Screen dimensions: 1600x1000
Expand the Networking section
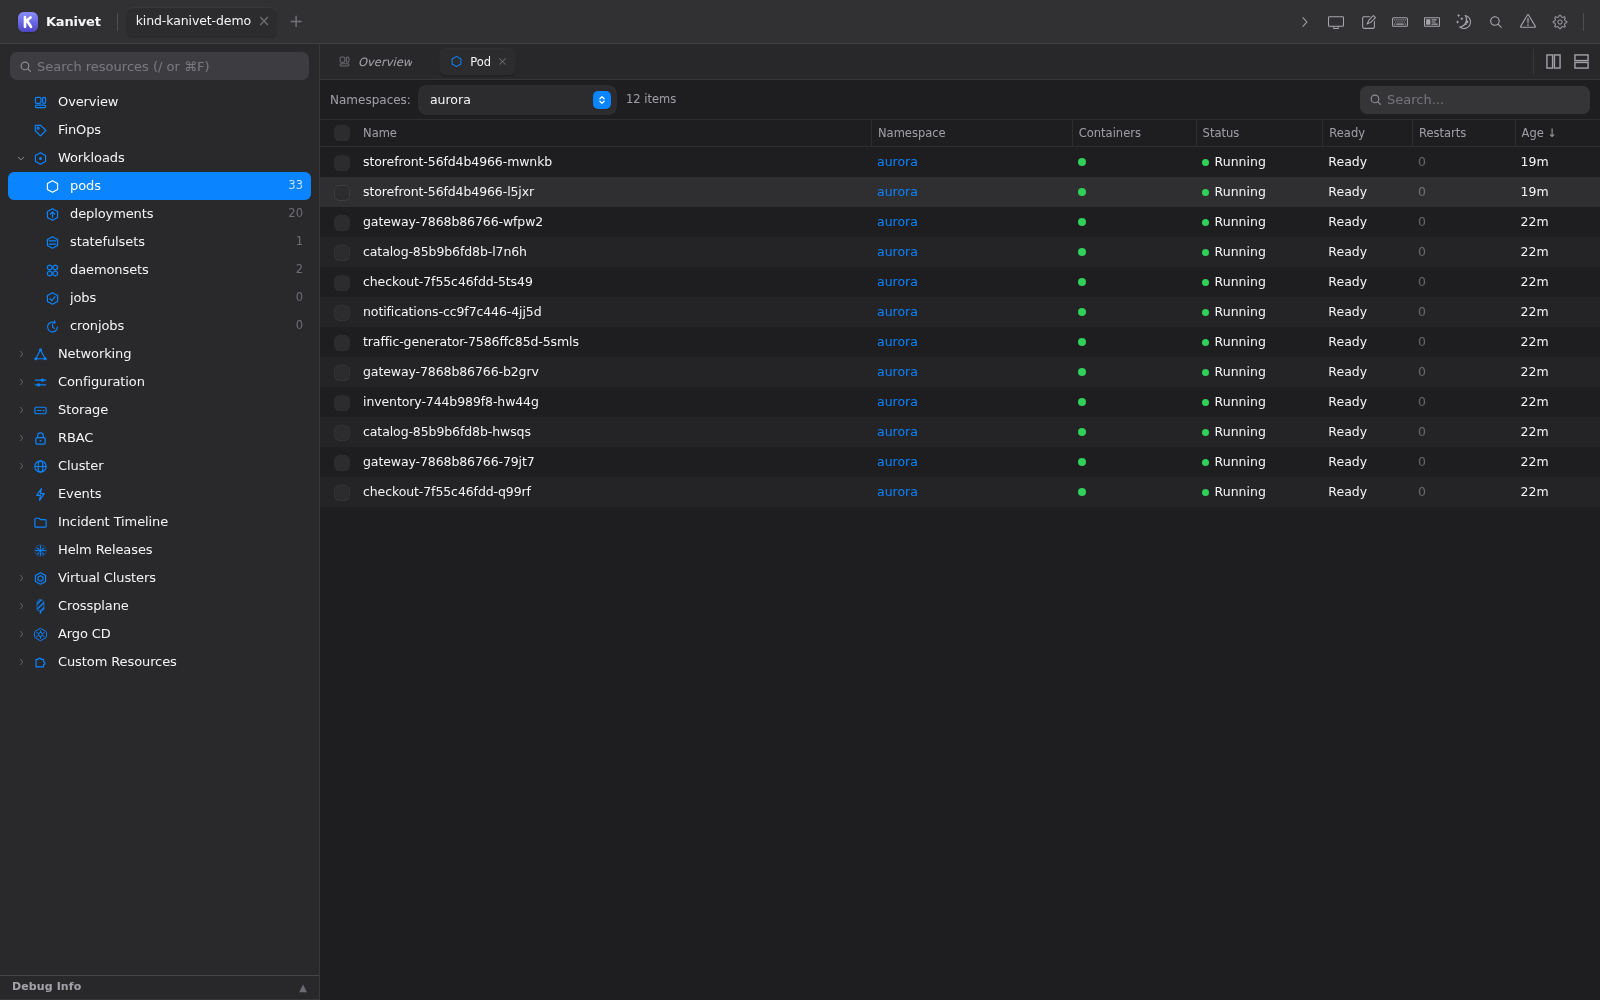coord(21,354)
